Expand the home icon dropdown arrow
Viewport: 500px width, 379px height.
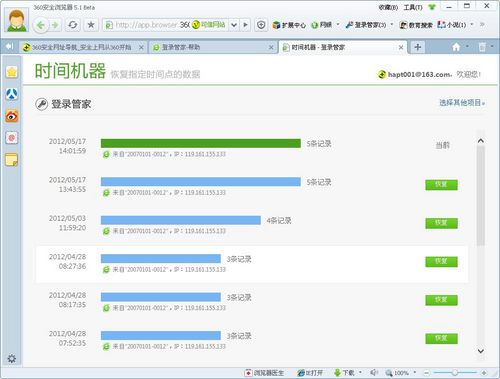(467, 46)
